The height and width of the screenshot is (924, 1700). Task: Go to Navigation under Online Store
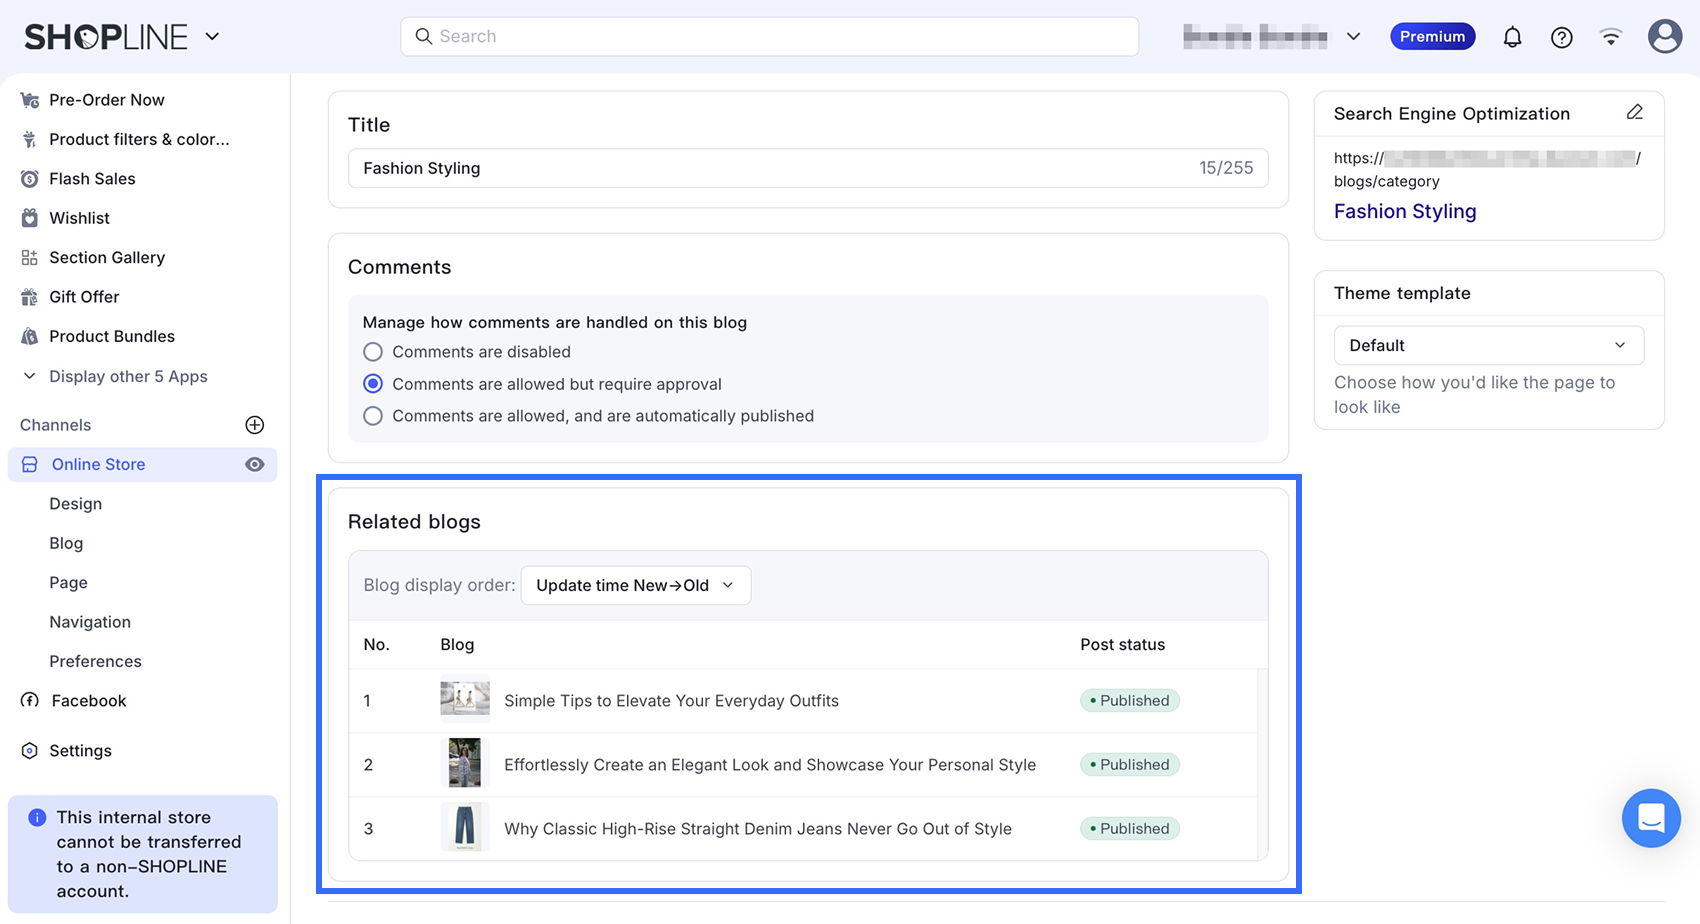coord(90,622)
